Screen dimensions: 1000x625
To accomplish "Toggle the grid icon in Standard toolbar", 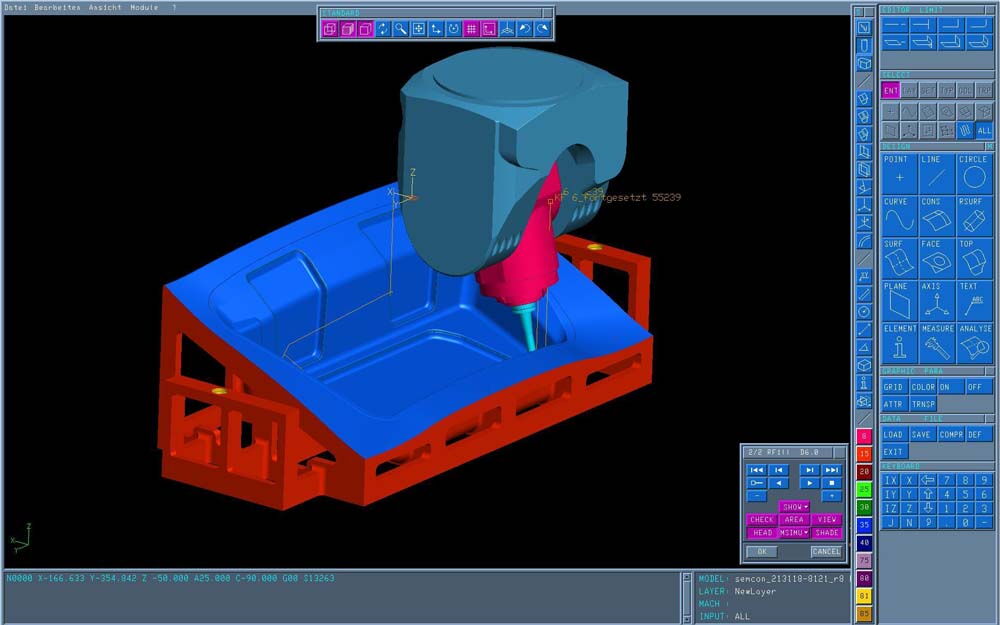I will click(x=471, y=29).
